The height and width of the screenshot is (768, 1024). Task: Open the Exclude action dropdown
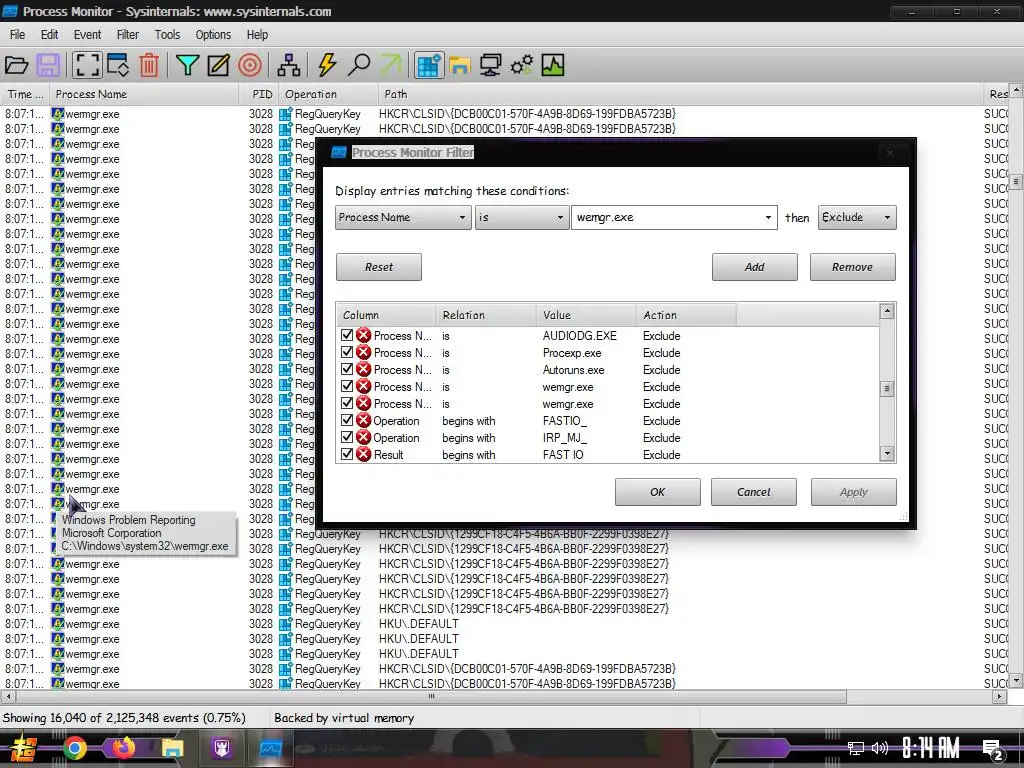point(857,217)
